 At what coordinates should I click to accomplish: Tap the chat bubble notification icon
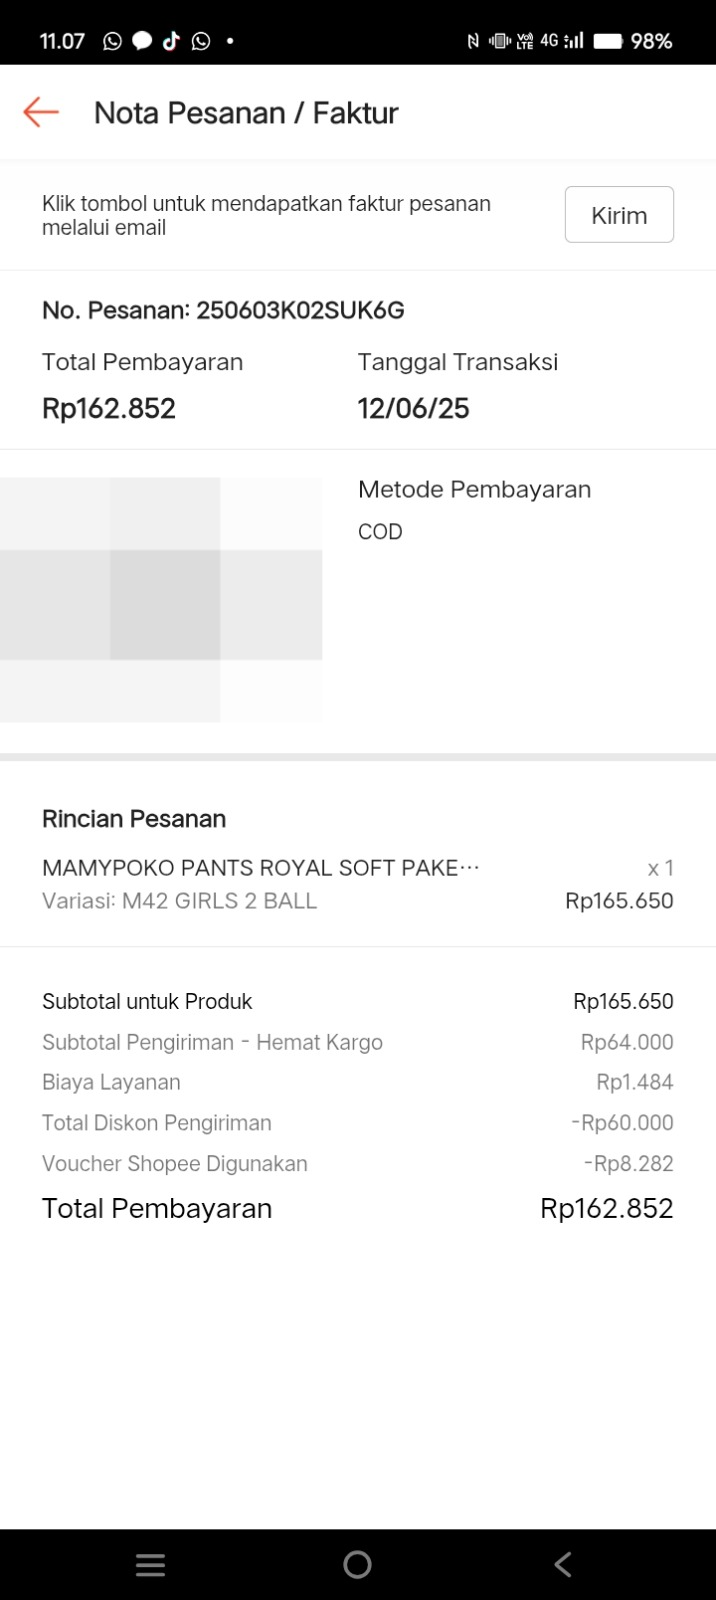142,41
